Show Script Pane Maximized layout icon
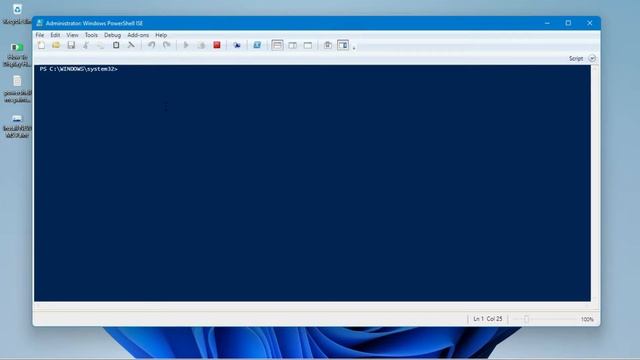The height and width of the screenshot is (360, 640). (308, 45)
